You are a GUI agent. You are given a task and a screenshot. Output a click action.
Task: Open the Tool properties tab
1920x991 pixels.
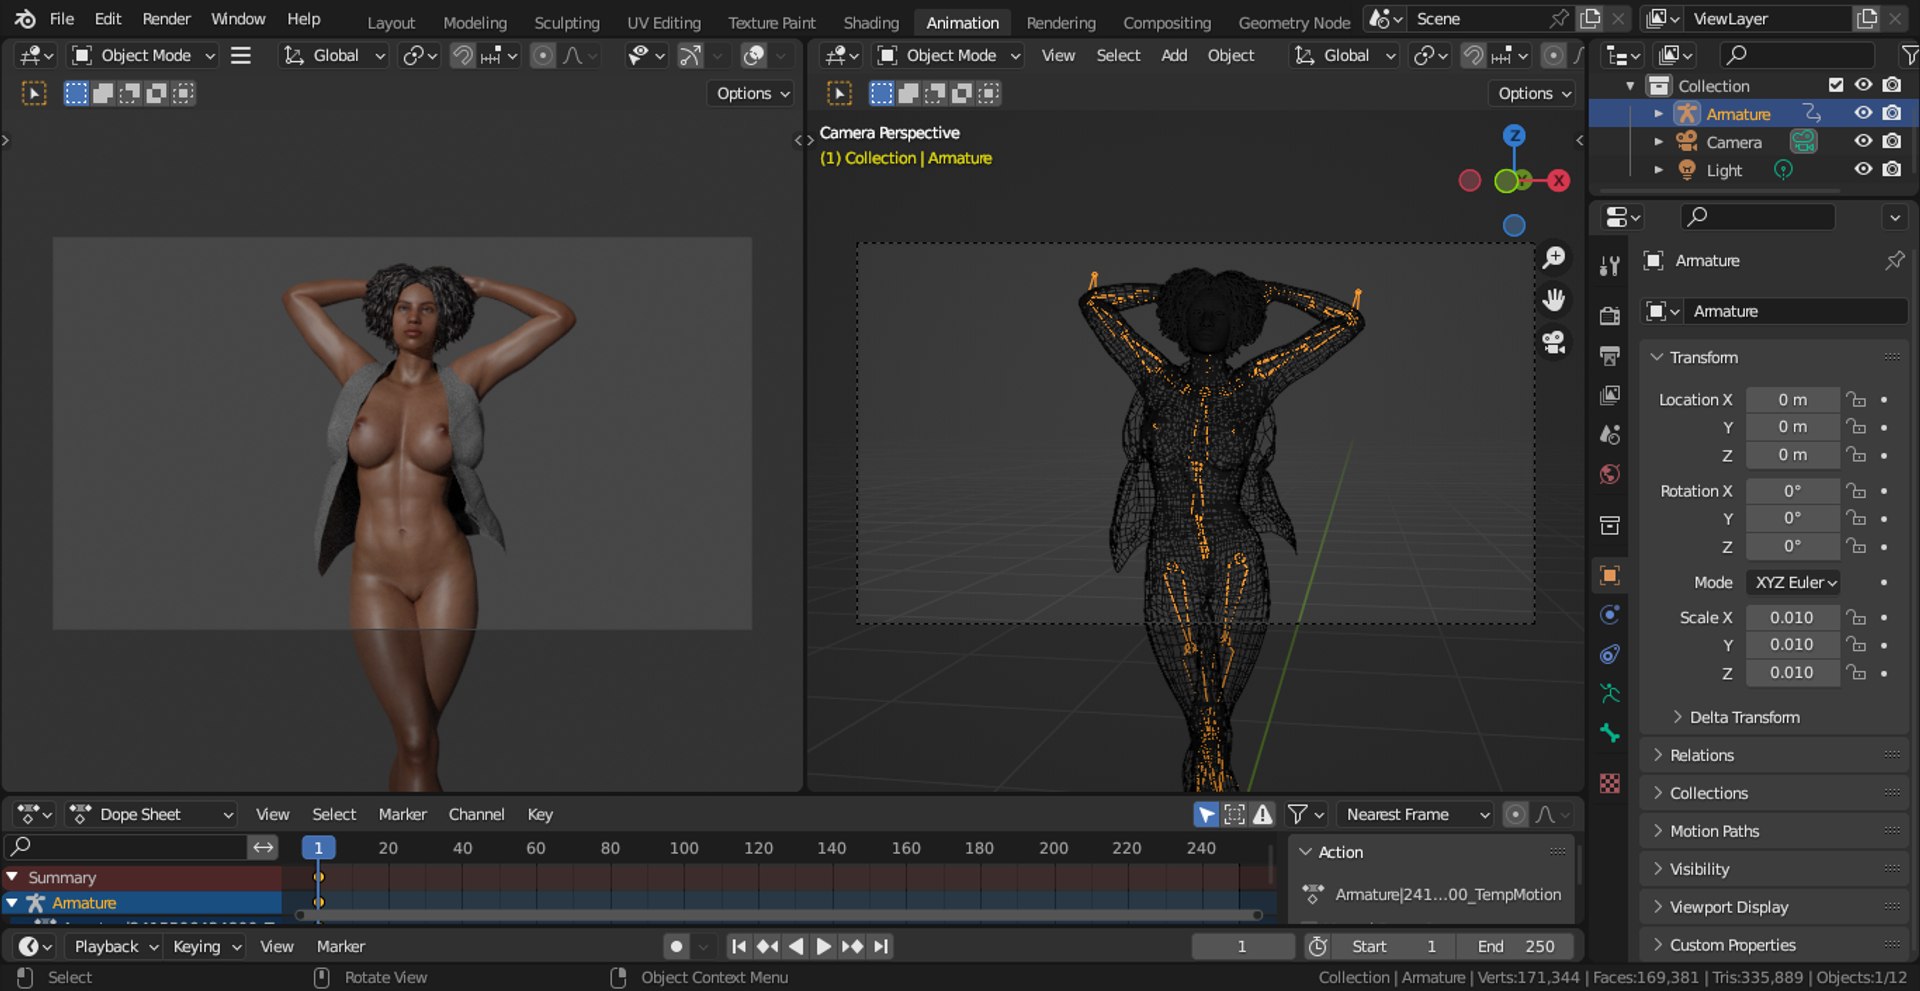(1610, 266)
